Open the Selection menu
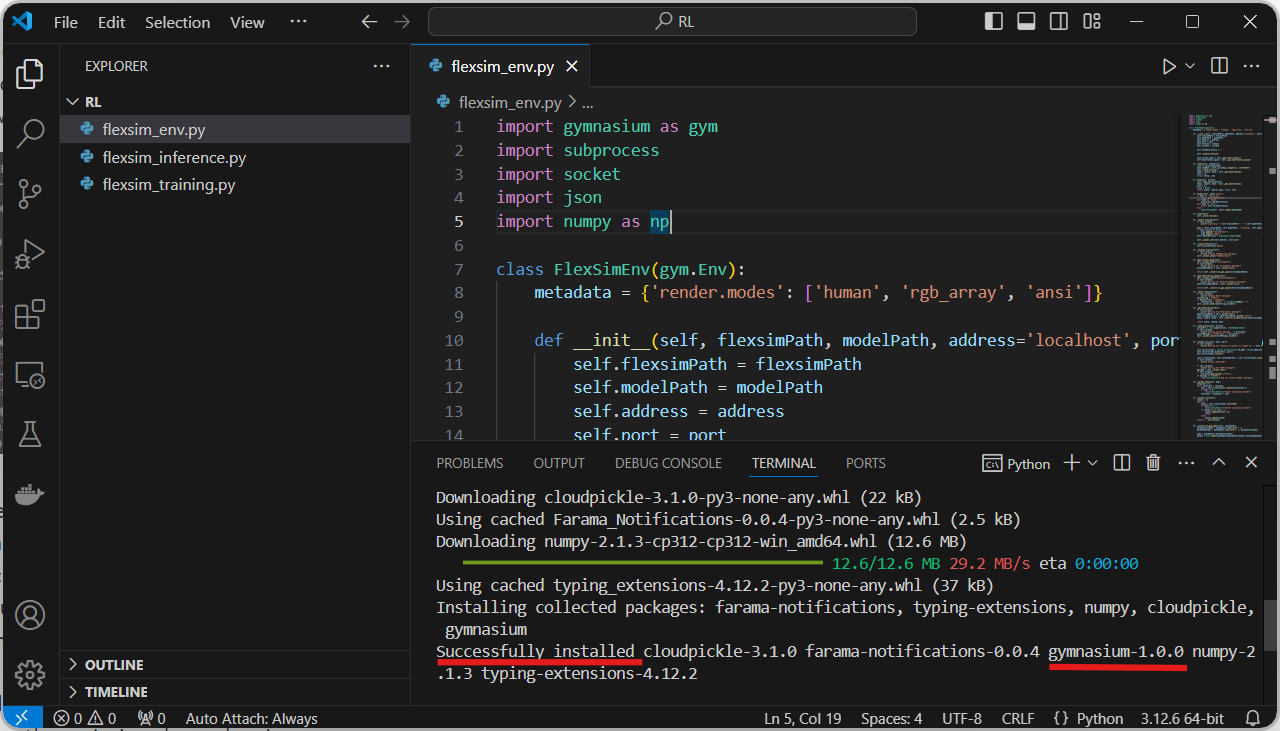This screenshot has width=1280, height=731. 177,22
